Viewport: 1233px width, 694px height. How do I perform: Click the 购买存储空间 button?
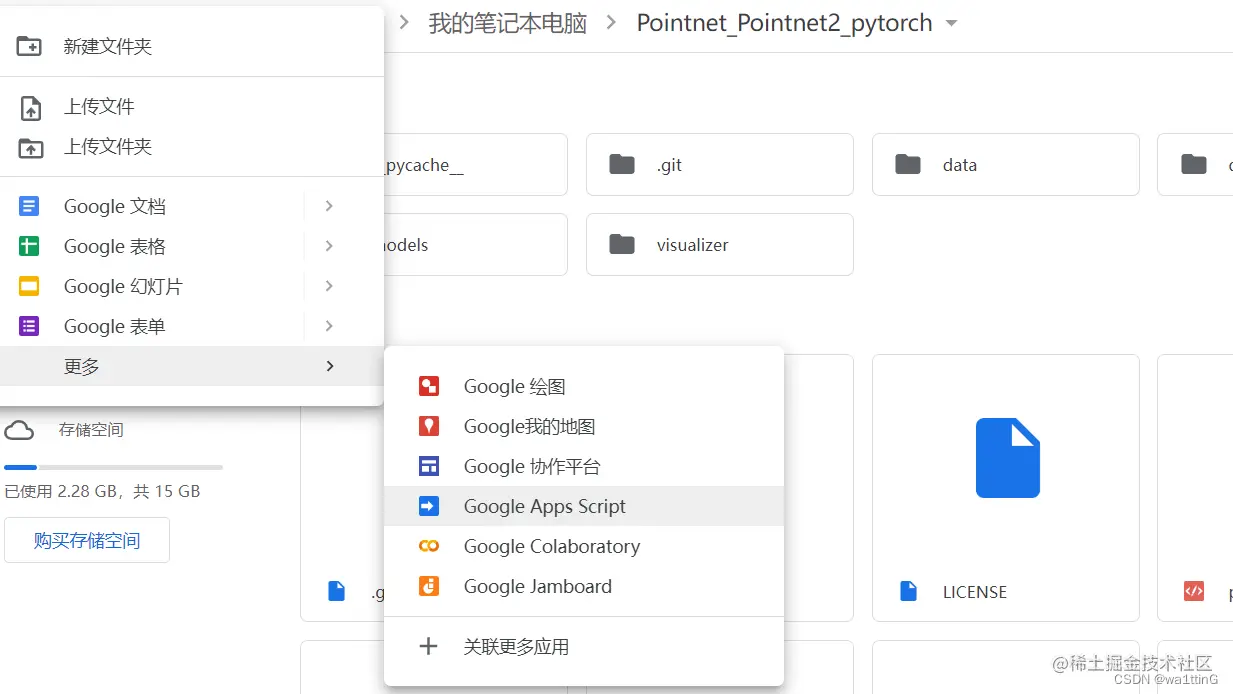click(x=87, y=540)
